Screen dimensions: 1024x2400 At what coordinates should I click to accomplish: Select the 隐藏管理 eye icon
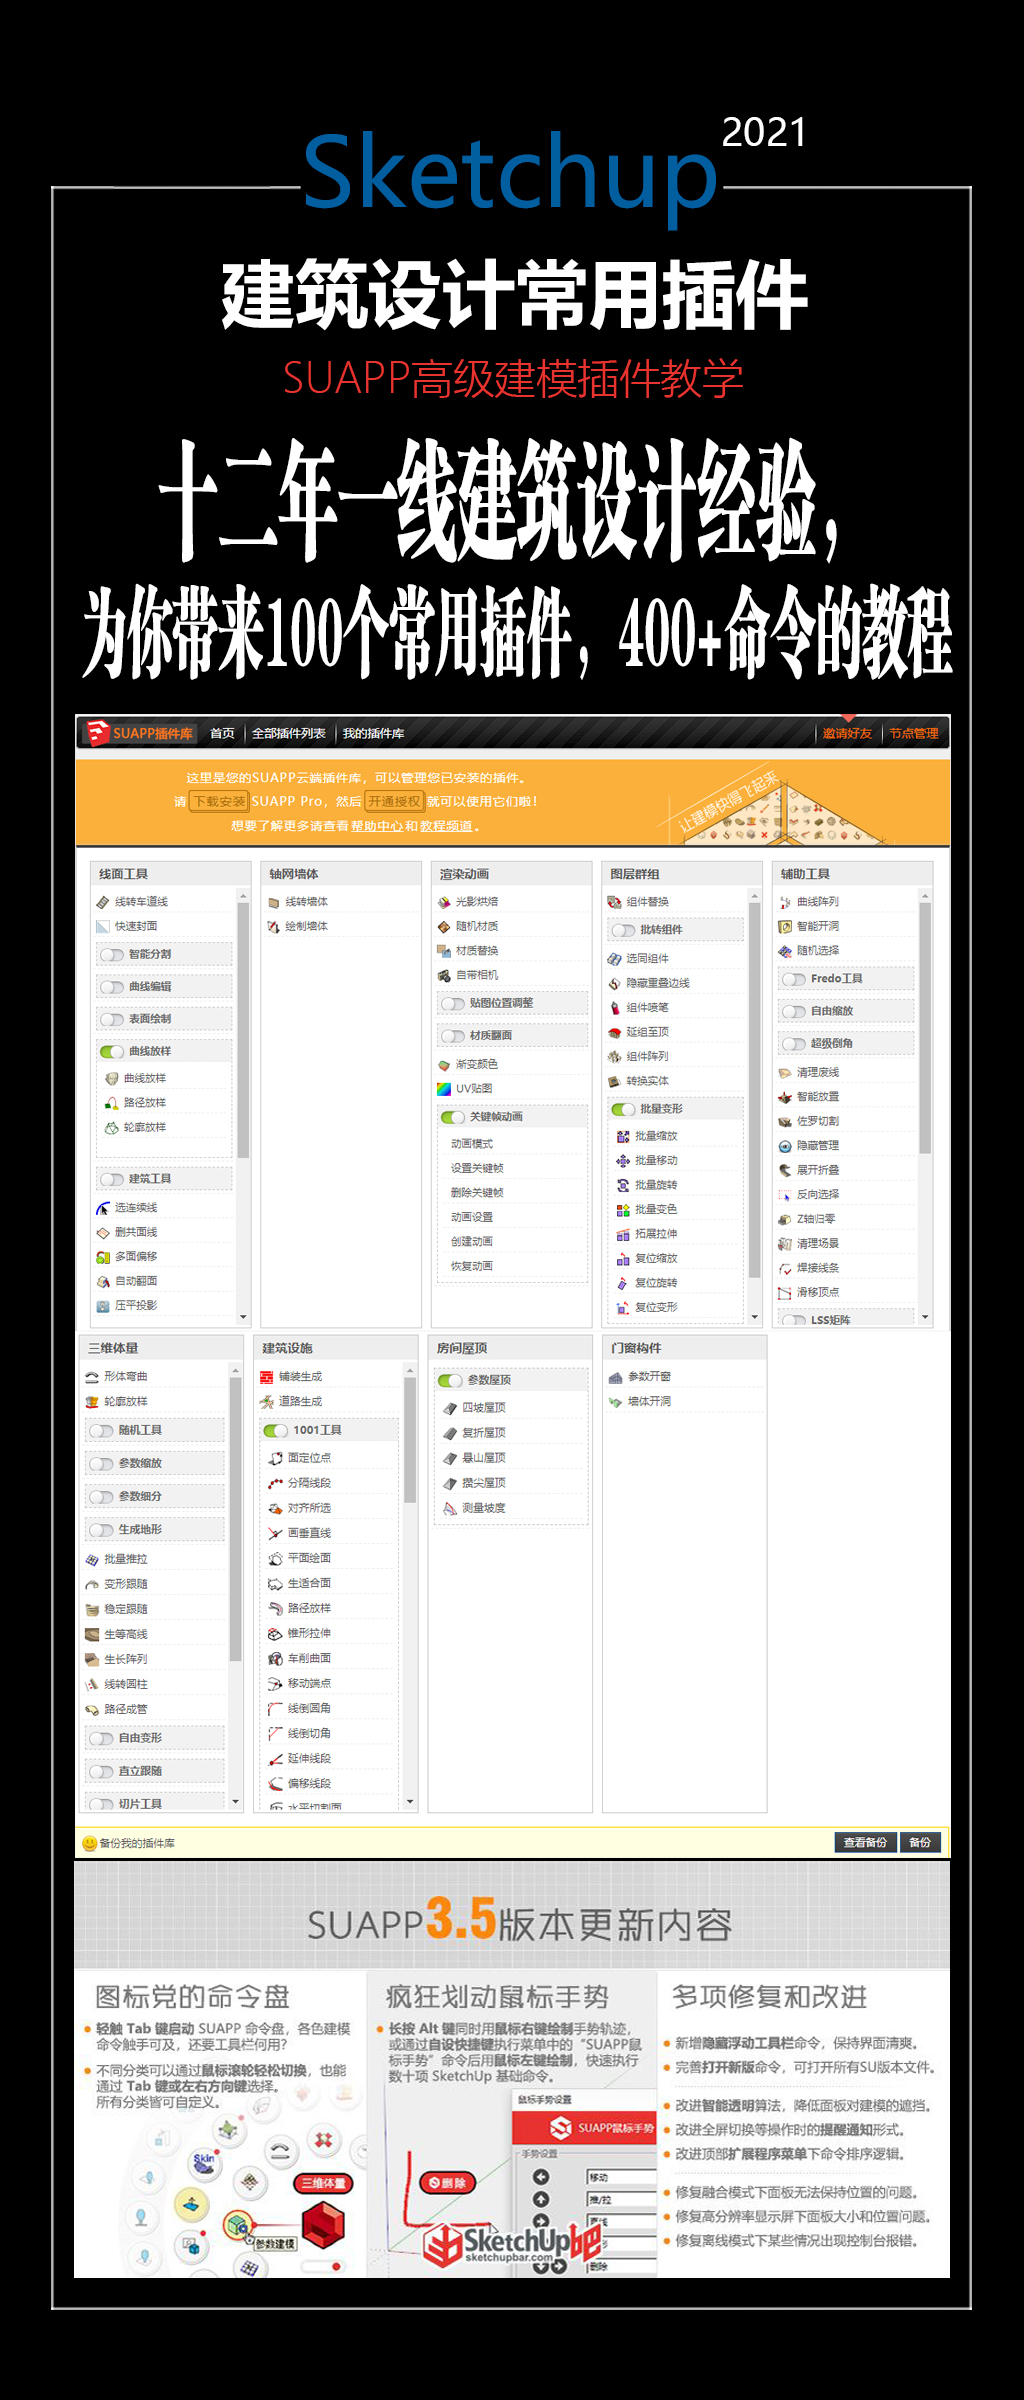click(785, 1146)
